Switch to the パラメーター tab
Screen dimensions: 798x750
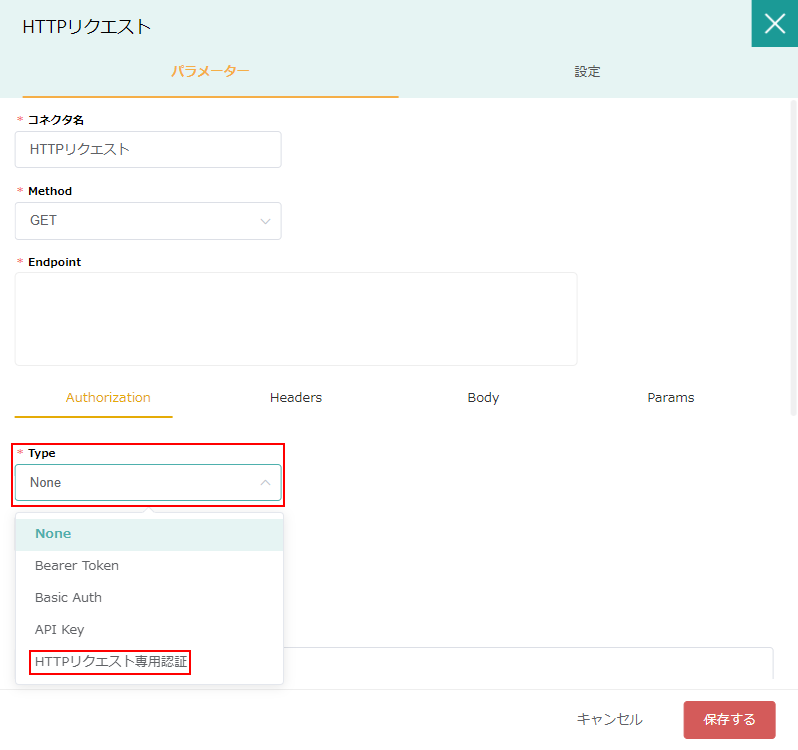pos(210,72)
